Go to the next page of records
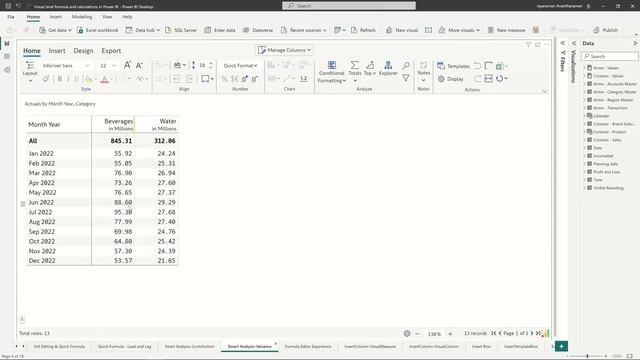This screenshot has height=360, width=640. (x=532, y=333)
